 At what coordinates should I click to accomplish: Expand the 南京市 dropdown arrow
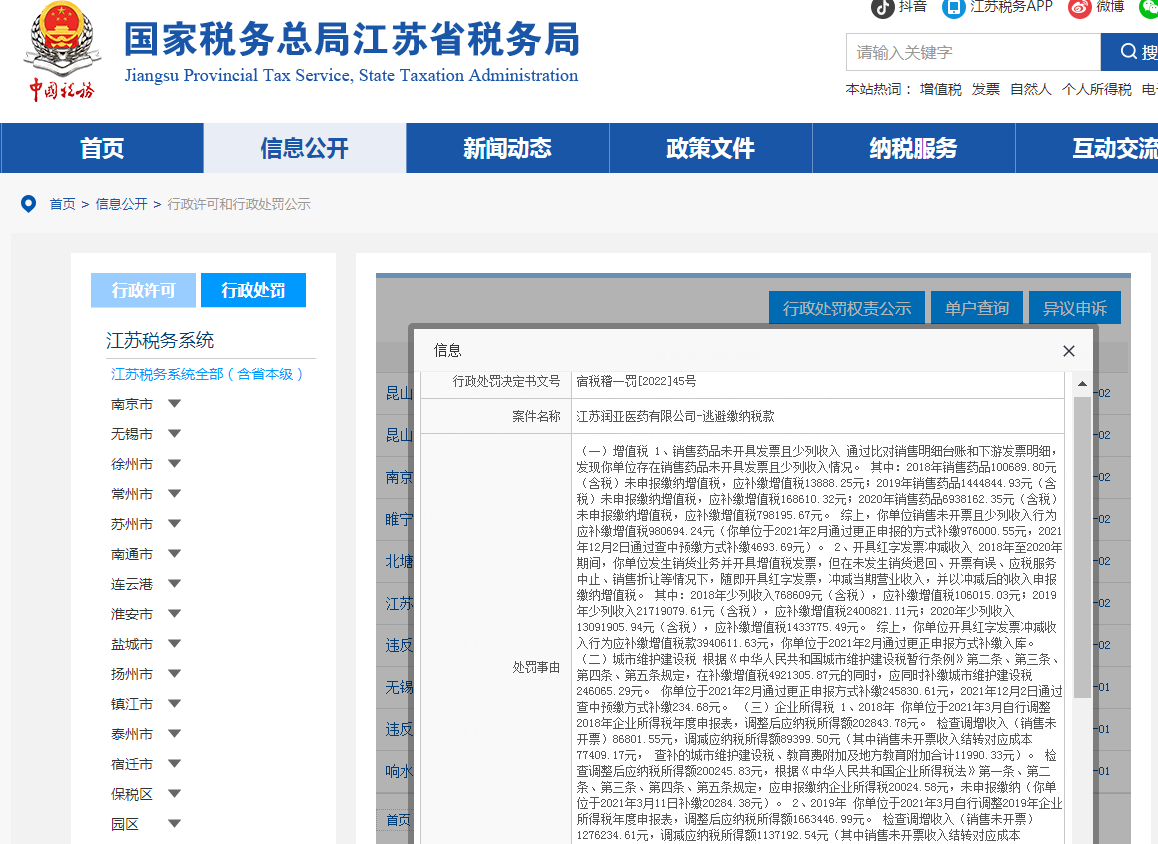[174, 404]
